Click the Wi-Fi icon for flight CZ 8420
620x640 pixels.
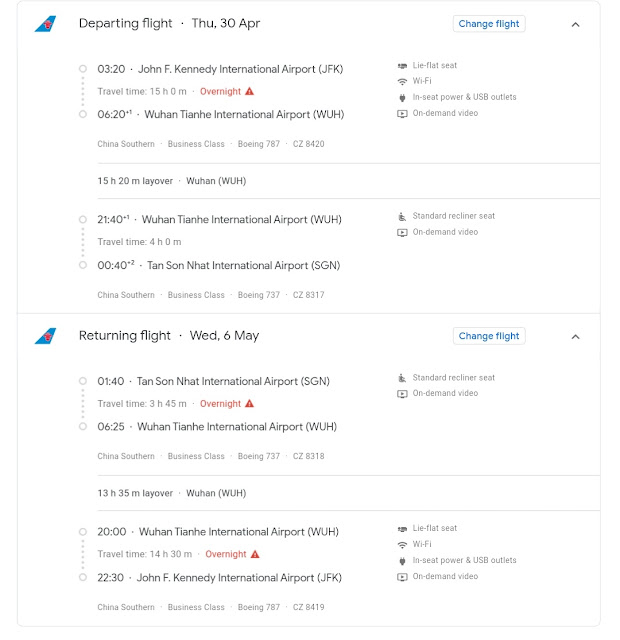coord(402,81)
